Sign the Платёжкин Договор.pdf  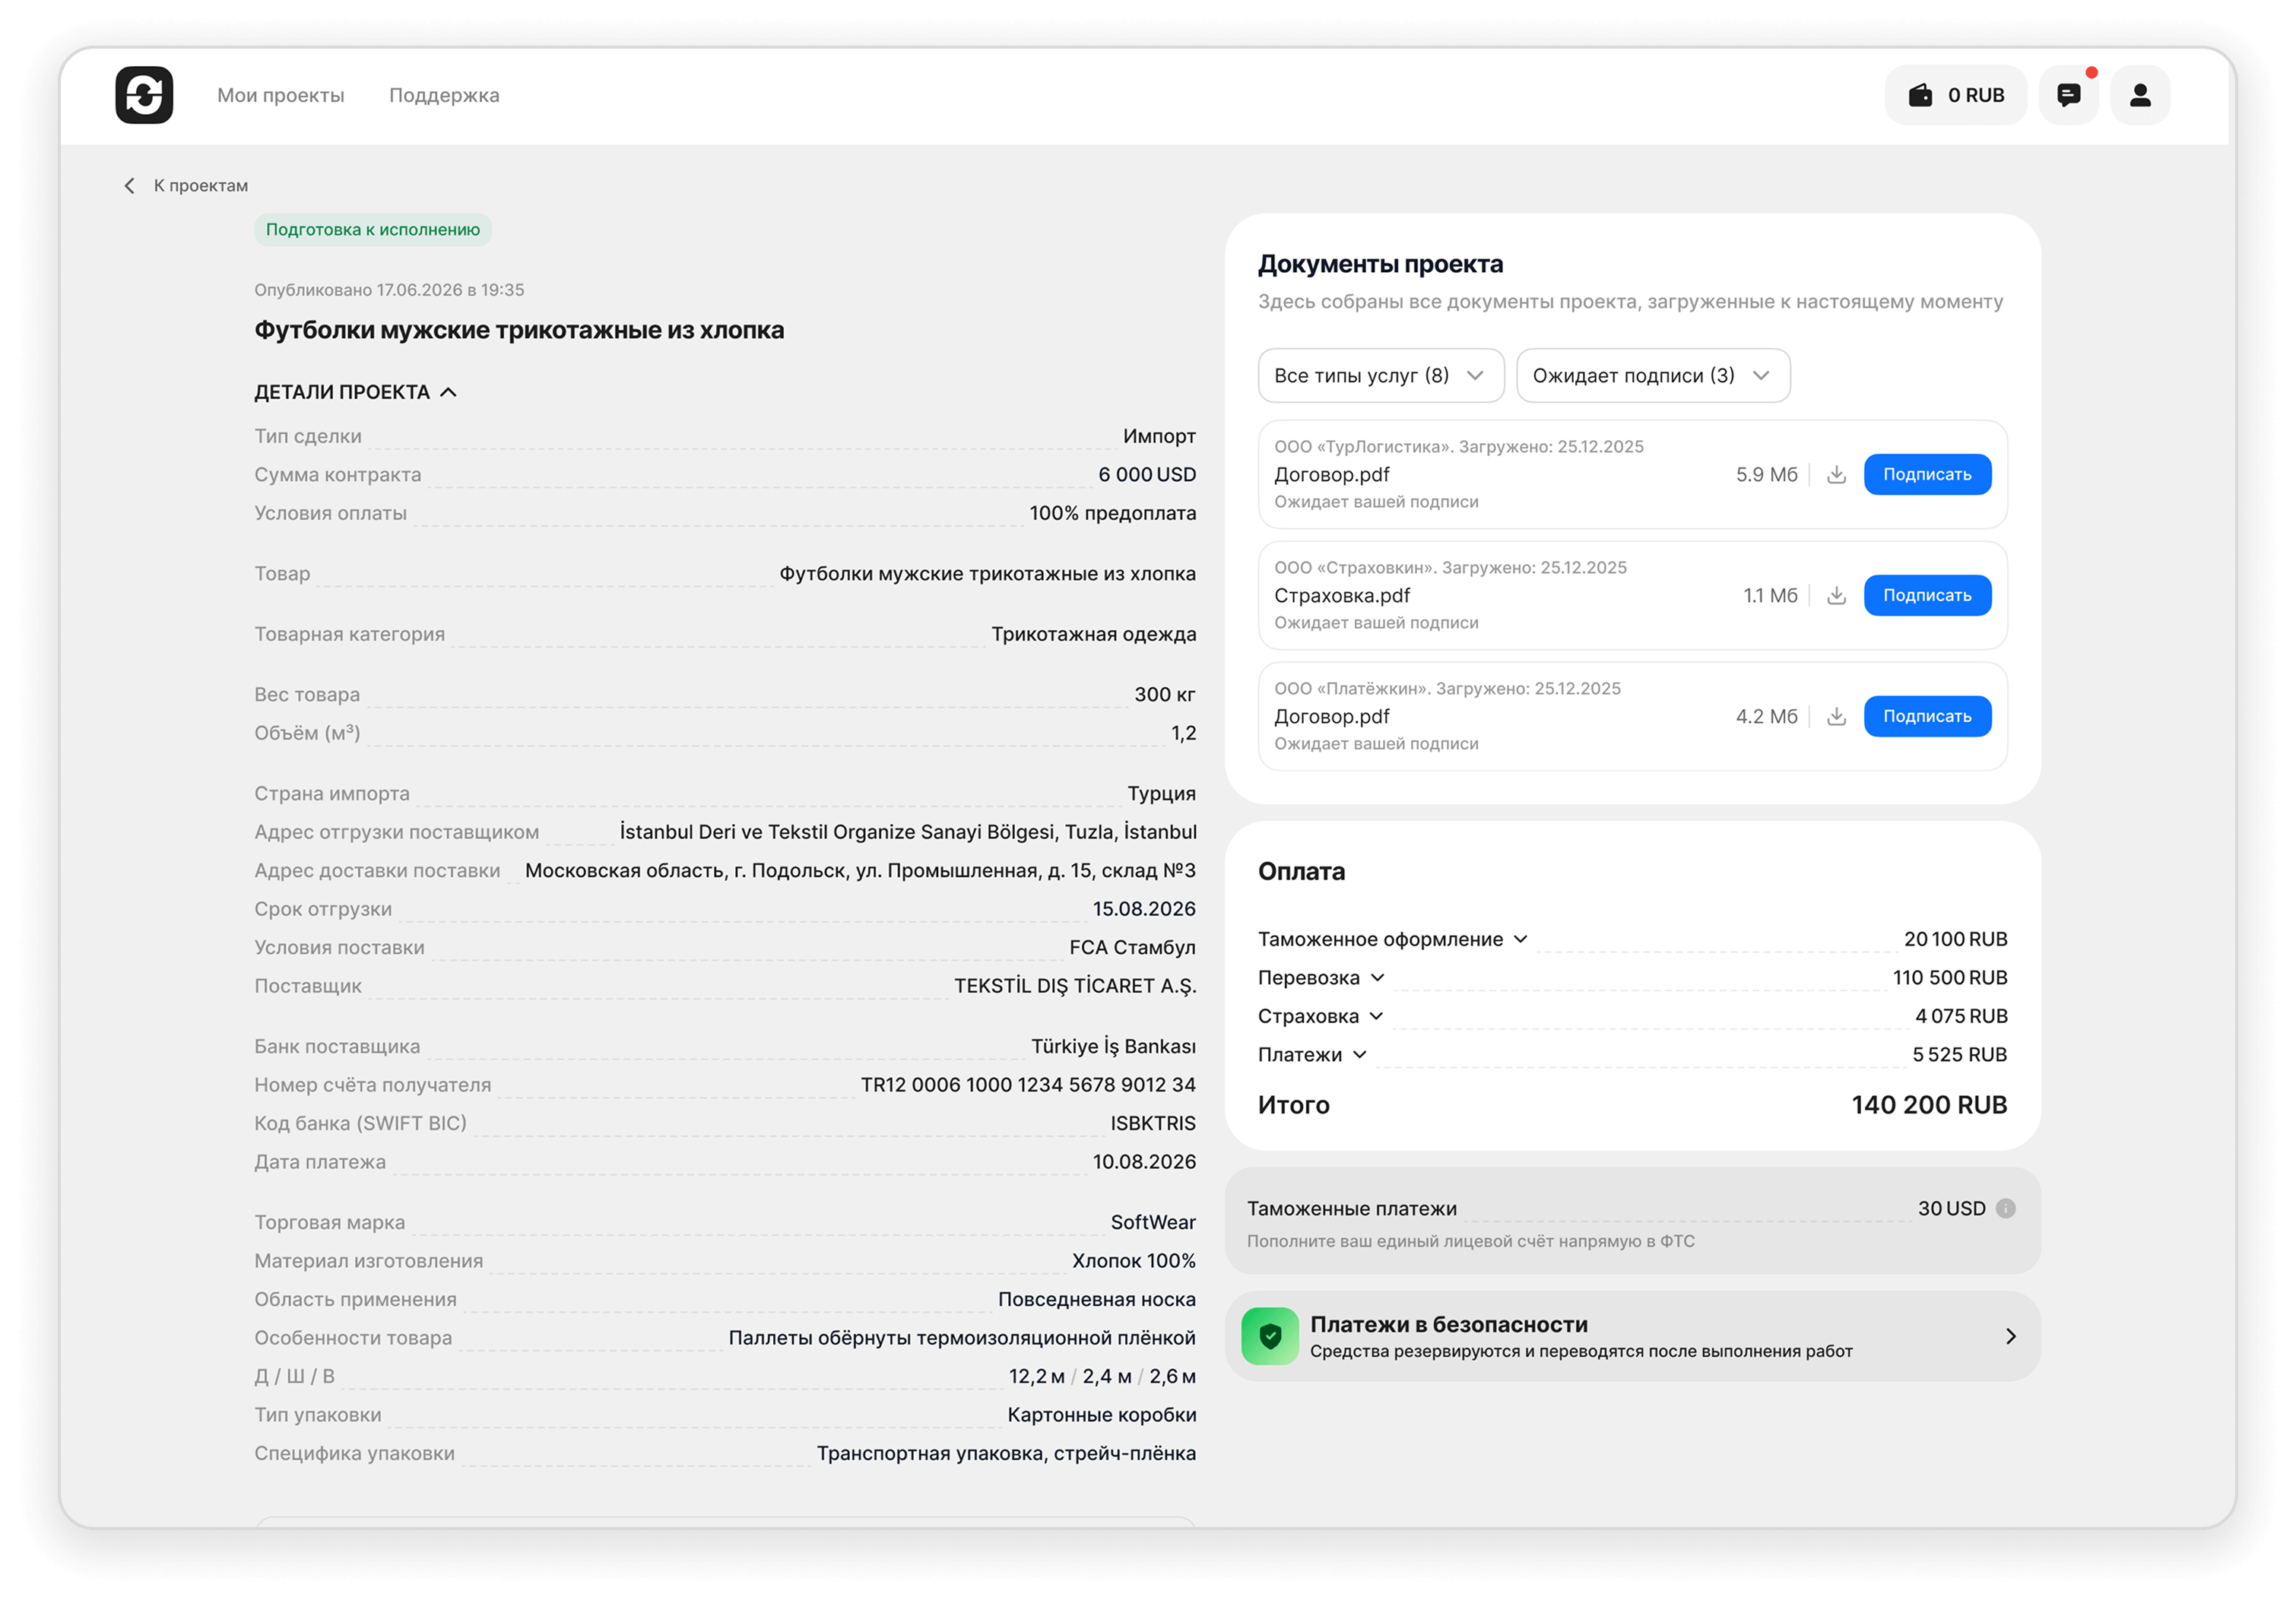(x=1927, y=717)
